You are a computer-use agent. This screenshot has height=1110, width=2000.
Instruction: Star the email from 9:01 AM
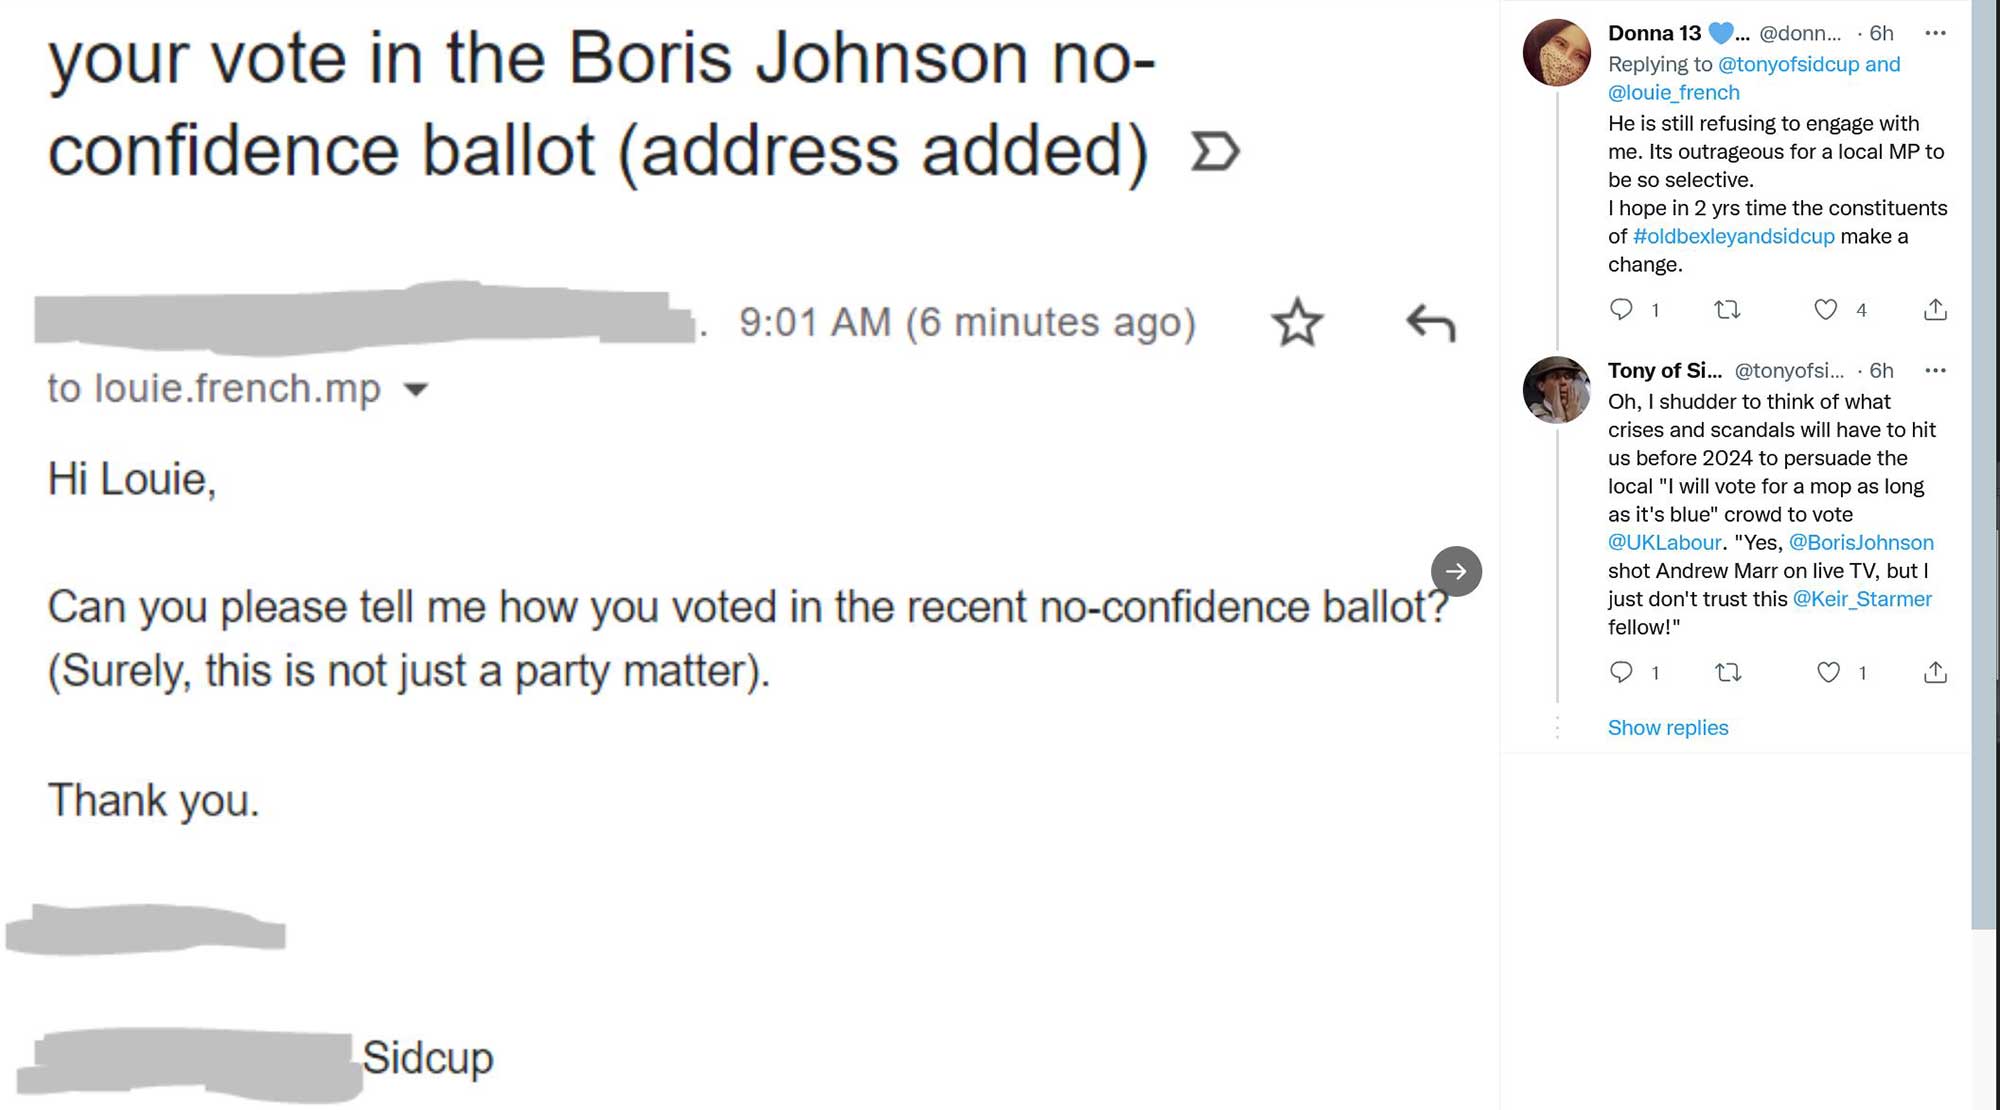[x=1297, y=322]
